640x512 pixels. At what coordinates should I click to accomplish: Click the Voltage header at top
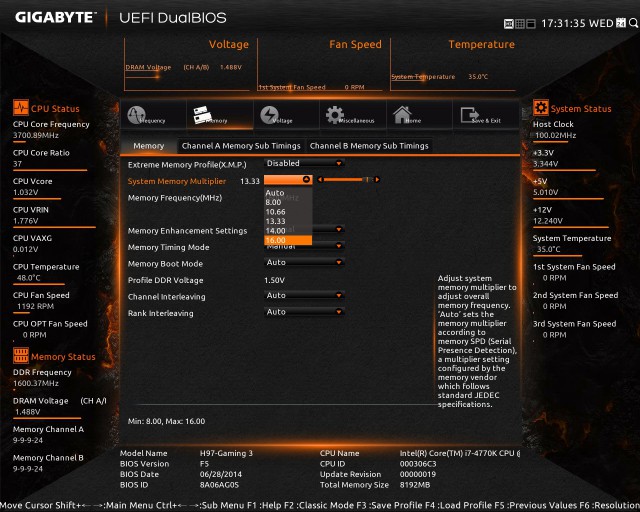tap(229, 44)
